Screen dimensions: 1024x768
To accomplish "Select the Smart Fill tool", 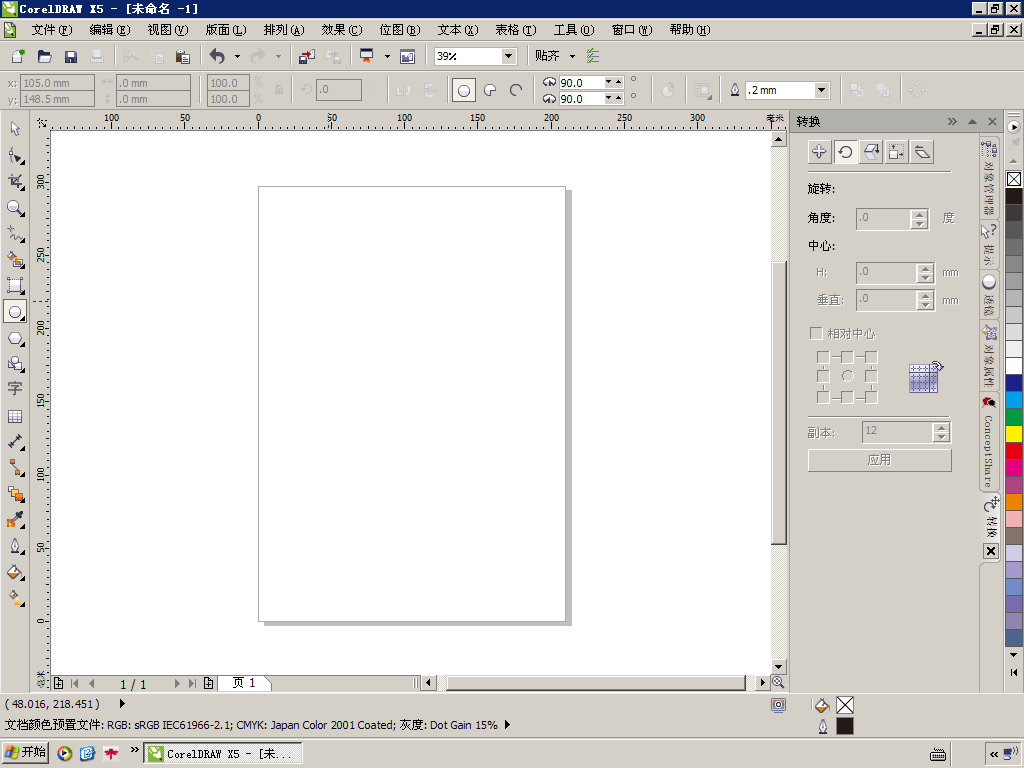I will (15, 259).
